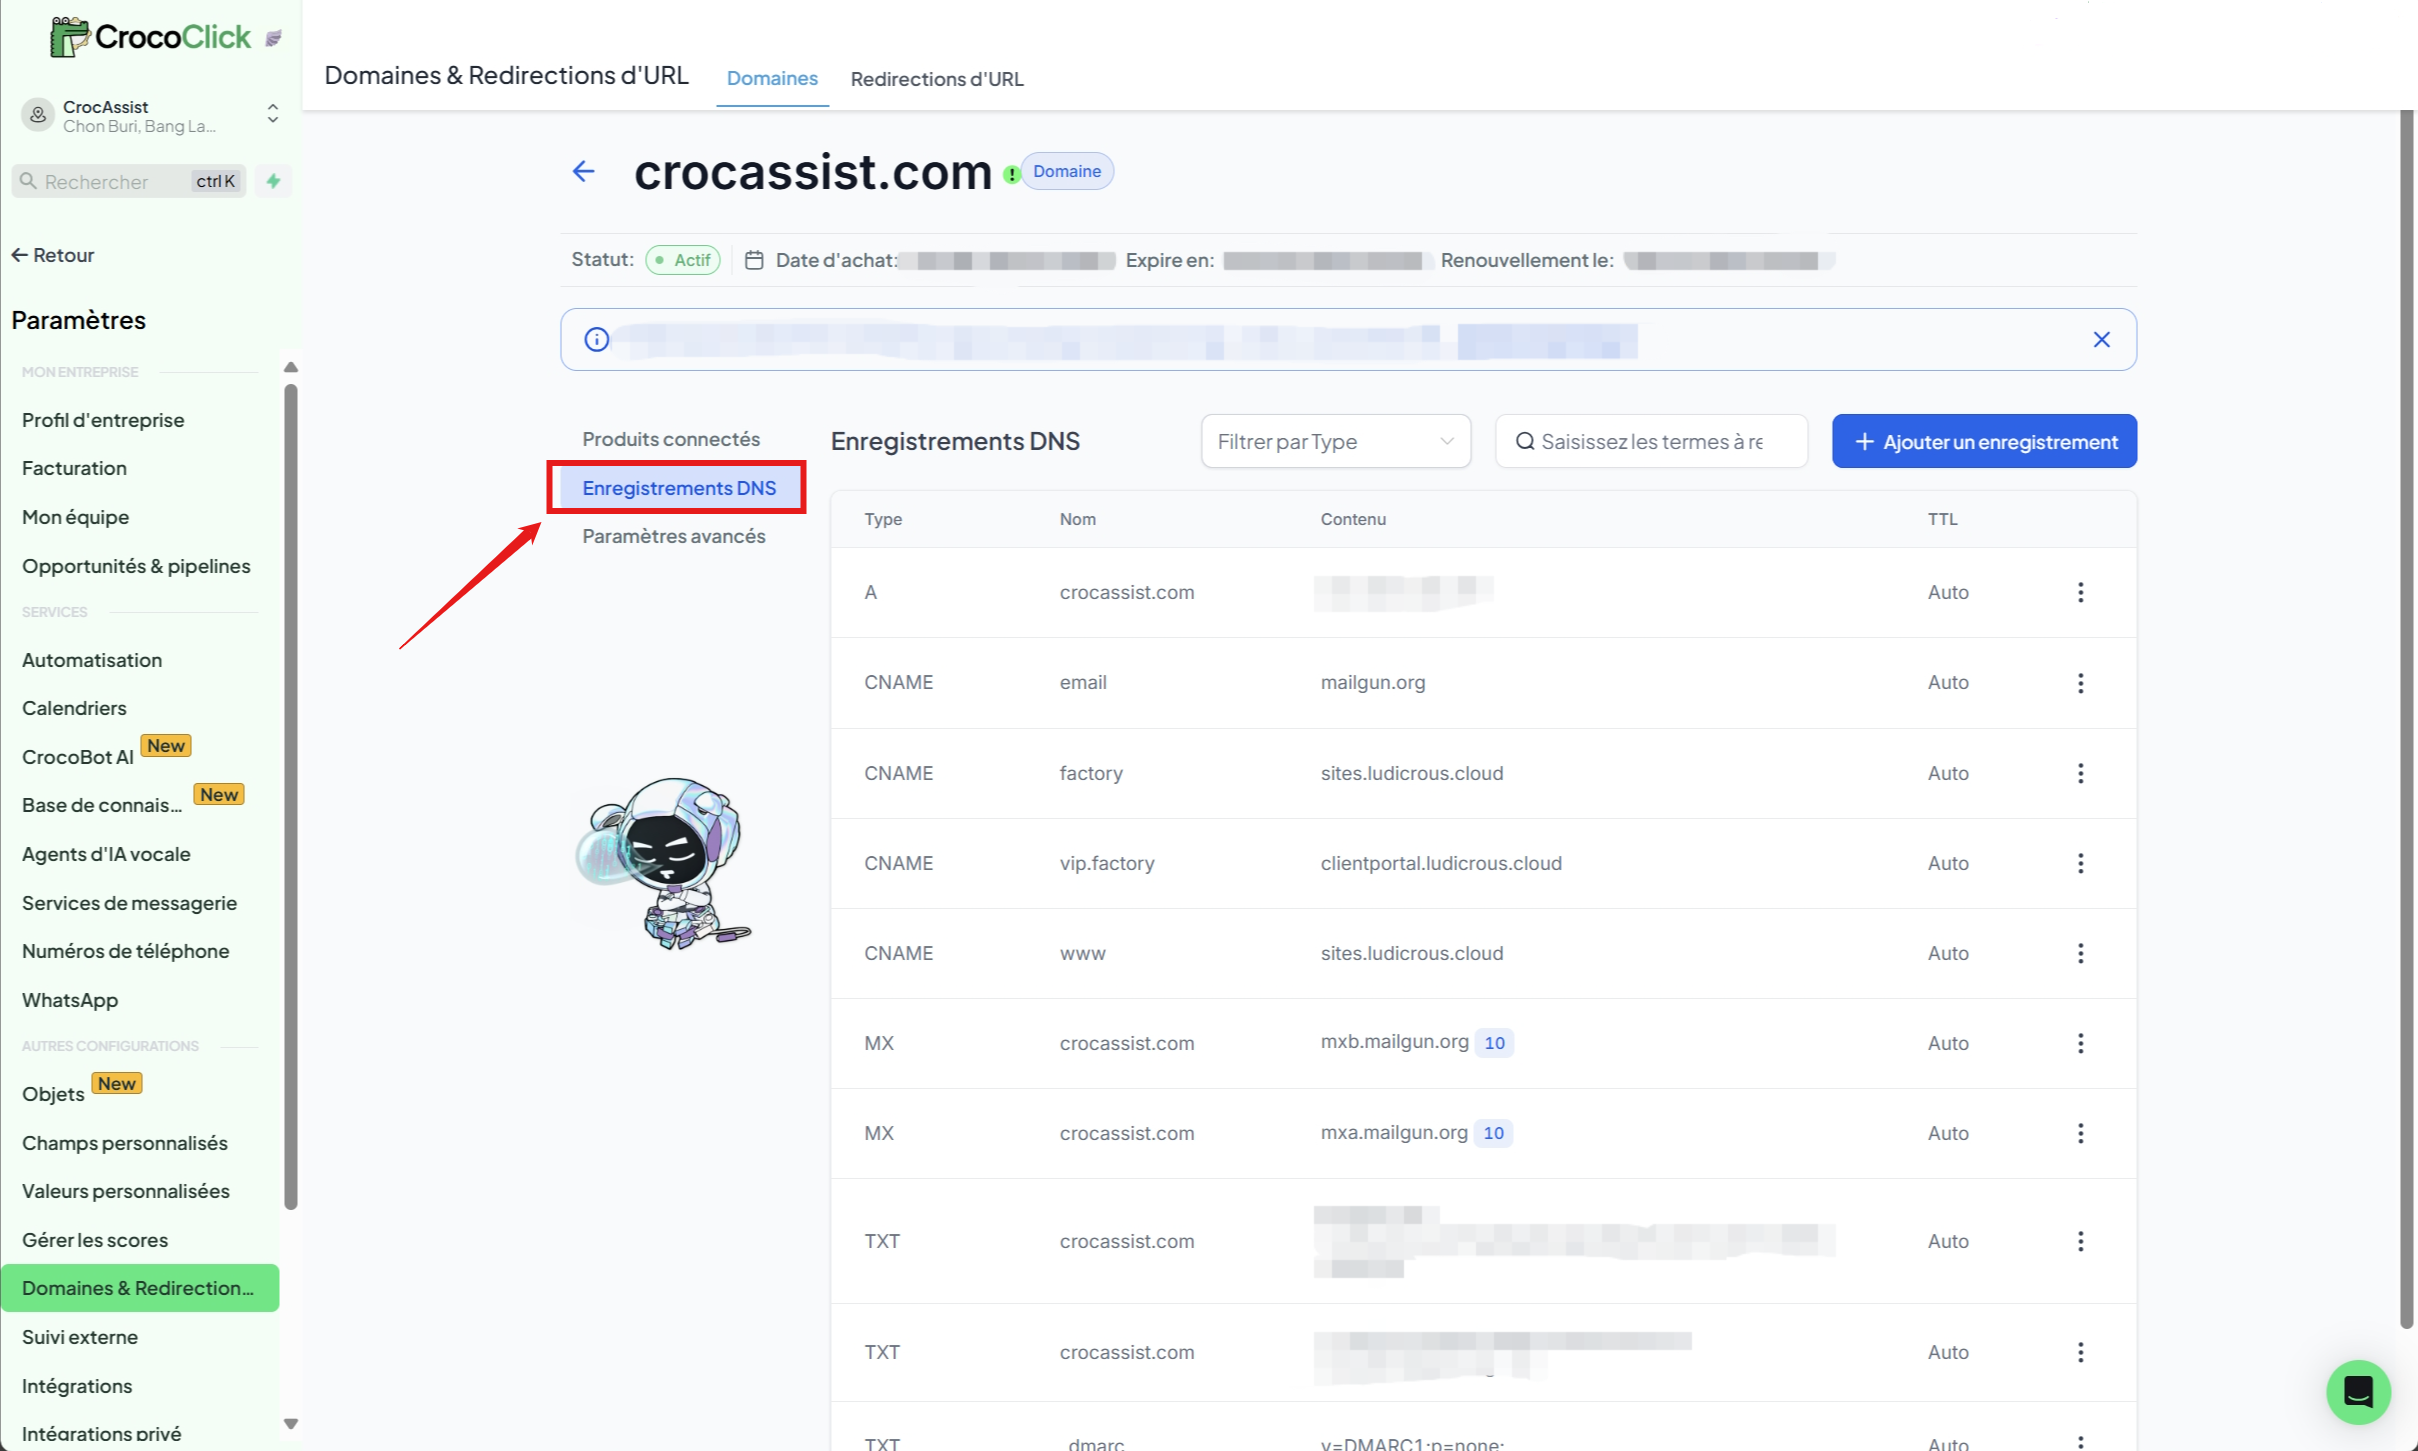The width and height of the screenshot is (2418, 1451).
Task: Open options menu for mxa.mailgun.org MX record
Action: 2080,1133
